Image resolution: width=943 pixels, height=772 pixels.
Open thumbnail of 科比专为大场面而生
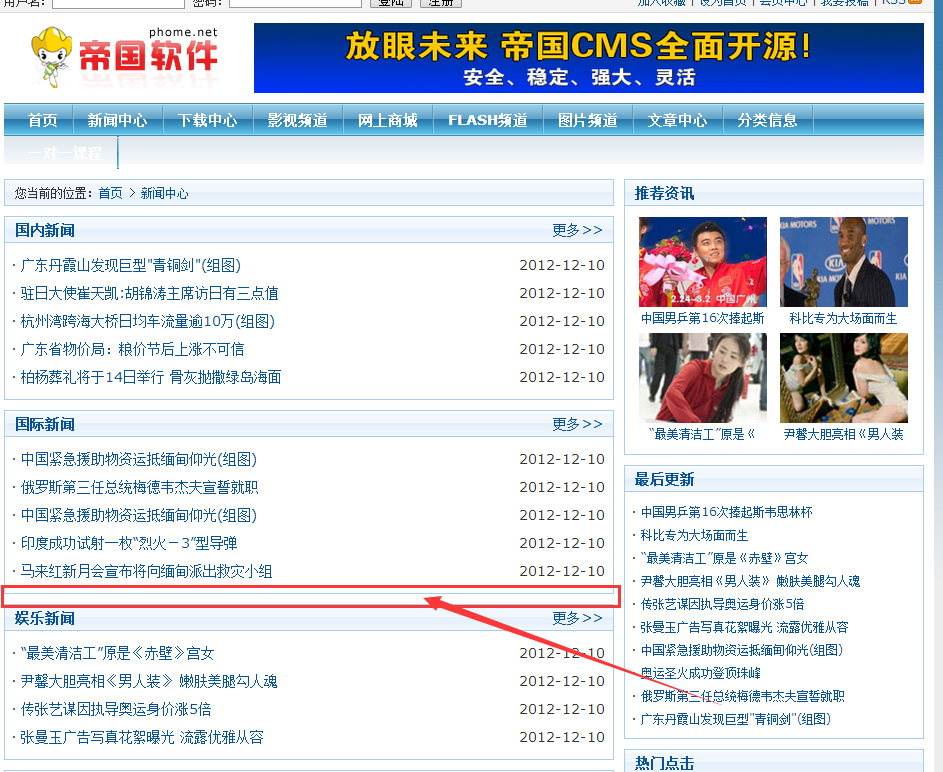coord(843,262)
